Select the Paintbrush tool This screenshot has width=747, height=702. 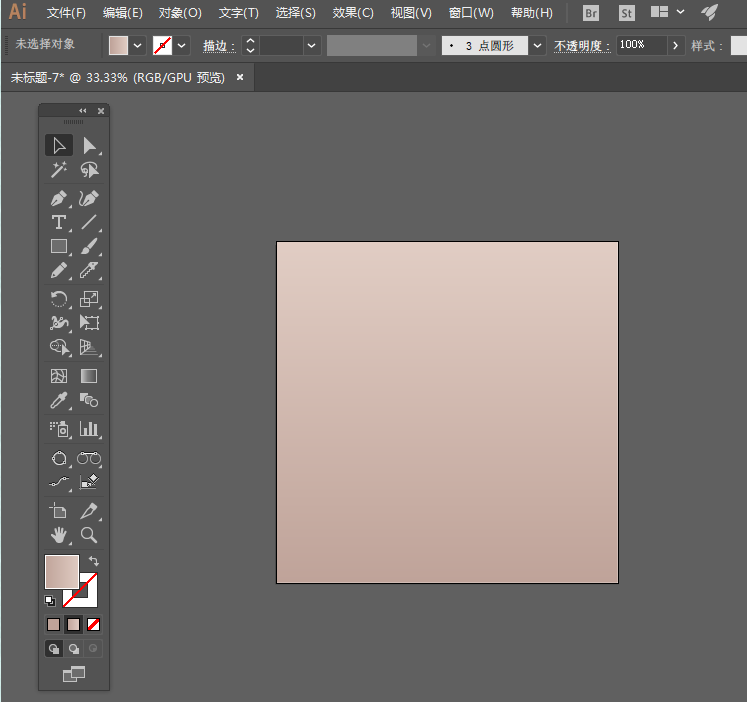click(89, 246)
